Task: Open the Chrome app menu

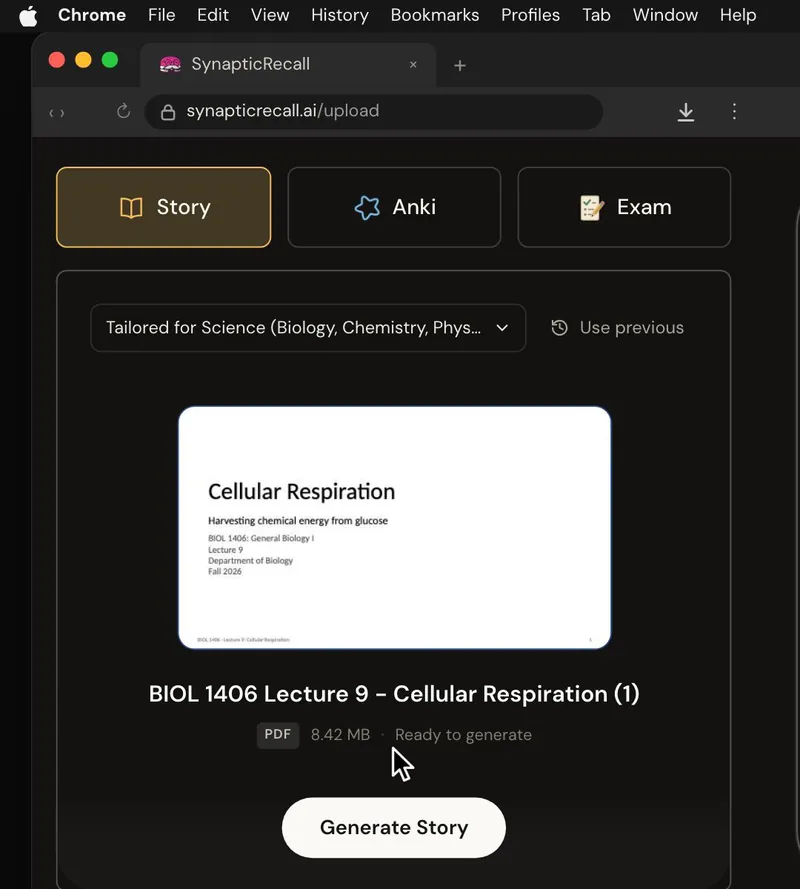Action: [x=92, y=15]
